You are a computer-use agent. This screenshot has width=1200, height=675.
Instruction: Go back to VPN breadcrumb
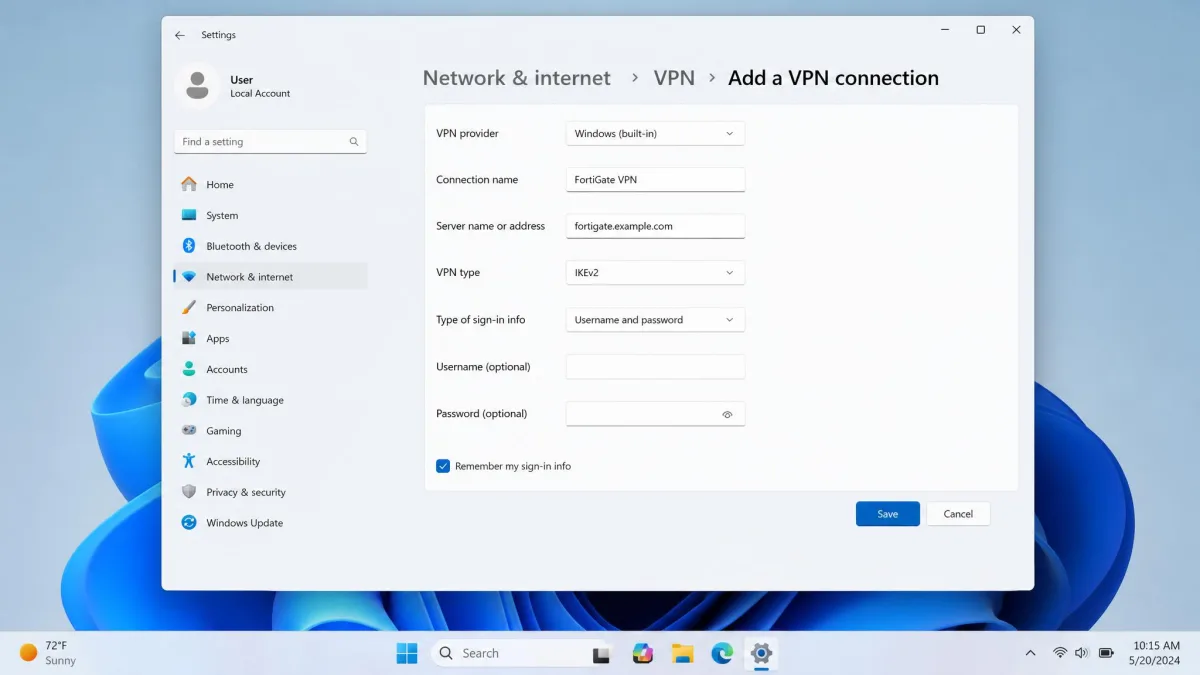[x=674, y=78]
